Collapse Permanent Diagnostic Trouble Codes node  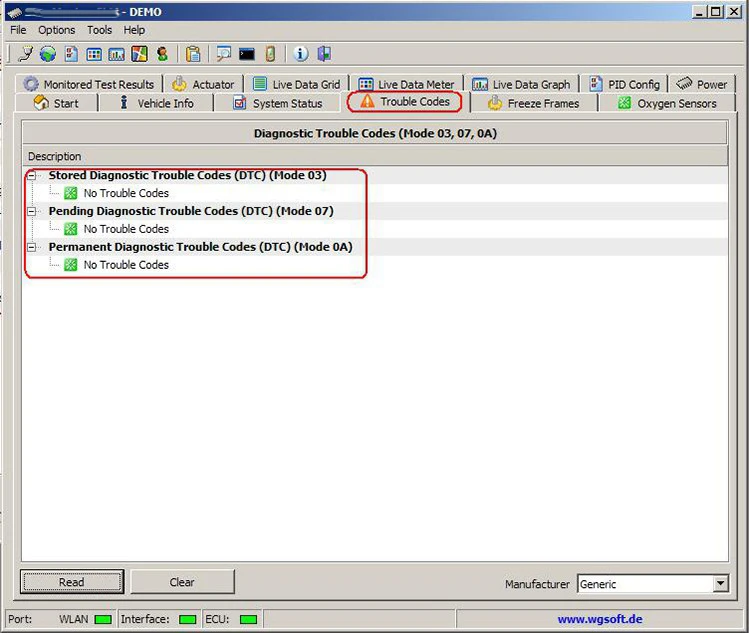[32, 247]
